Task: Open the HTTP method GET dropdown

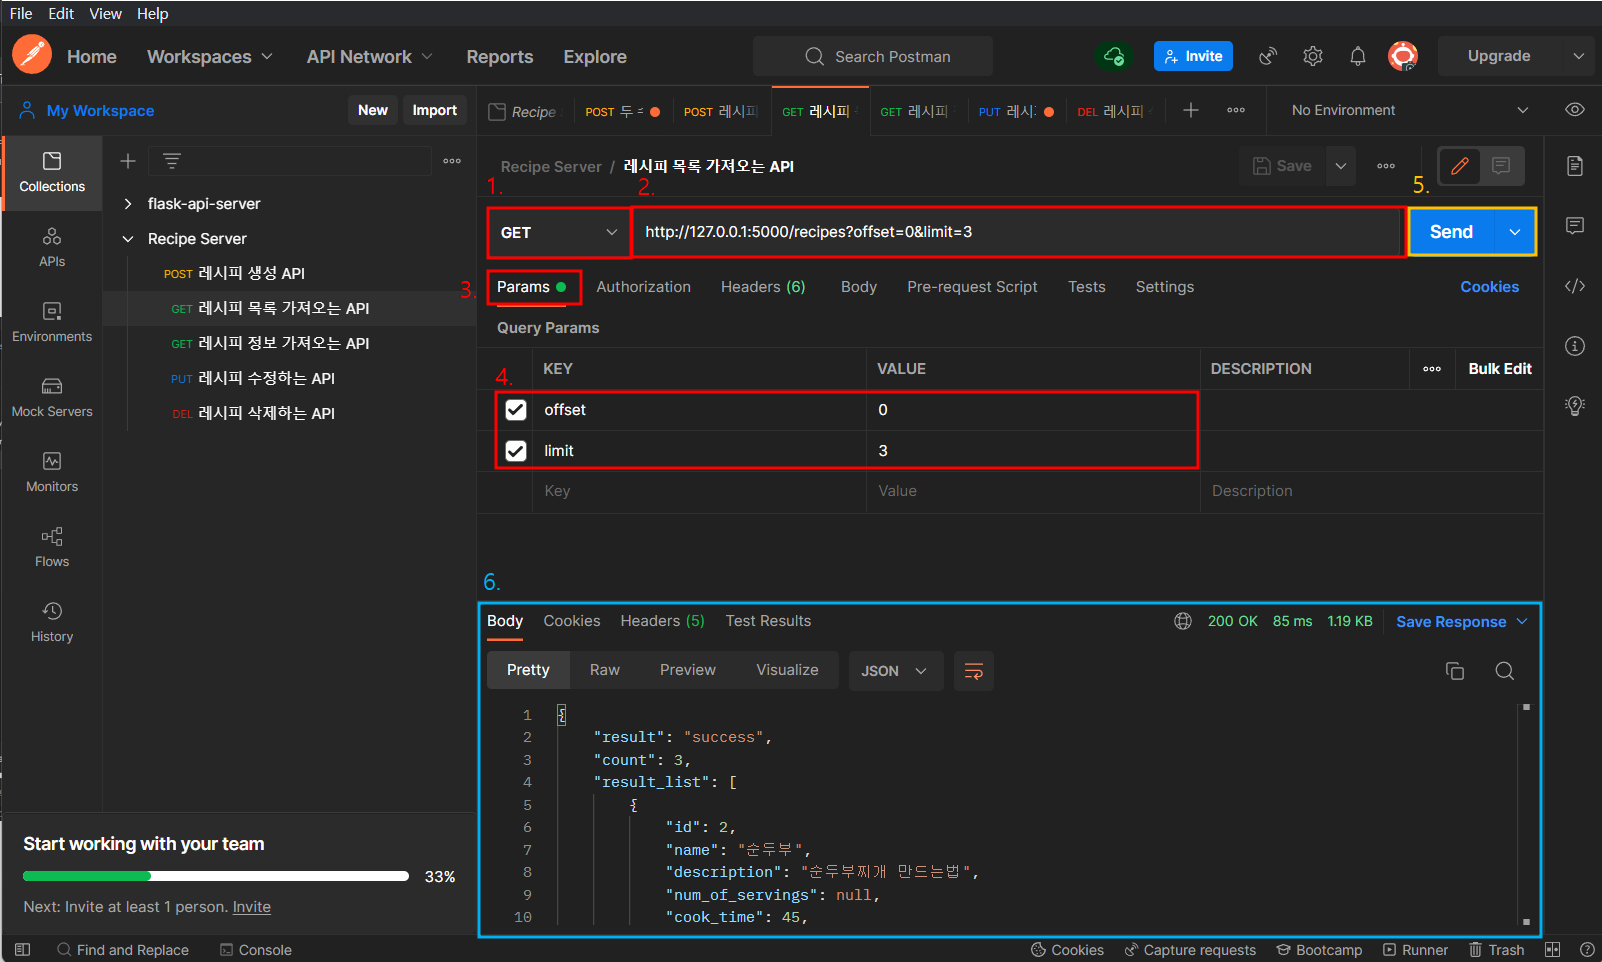Action: pyautogui.click(x=559, y=232)
